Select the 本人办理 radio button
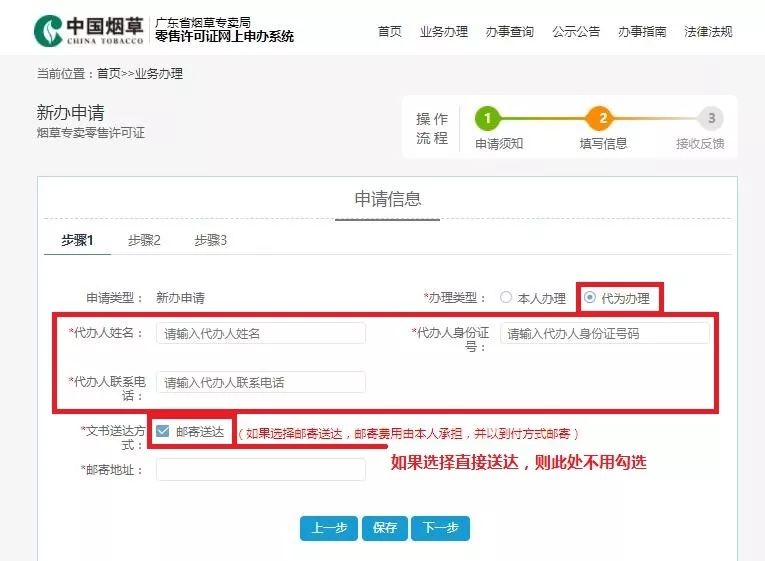Image resolution: width=765 pixels, height=561 pixels. point(506,297)
